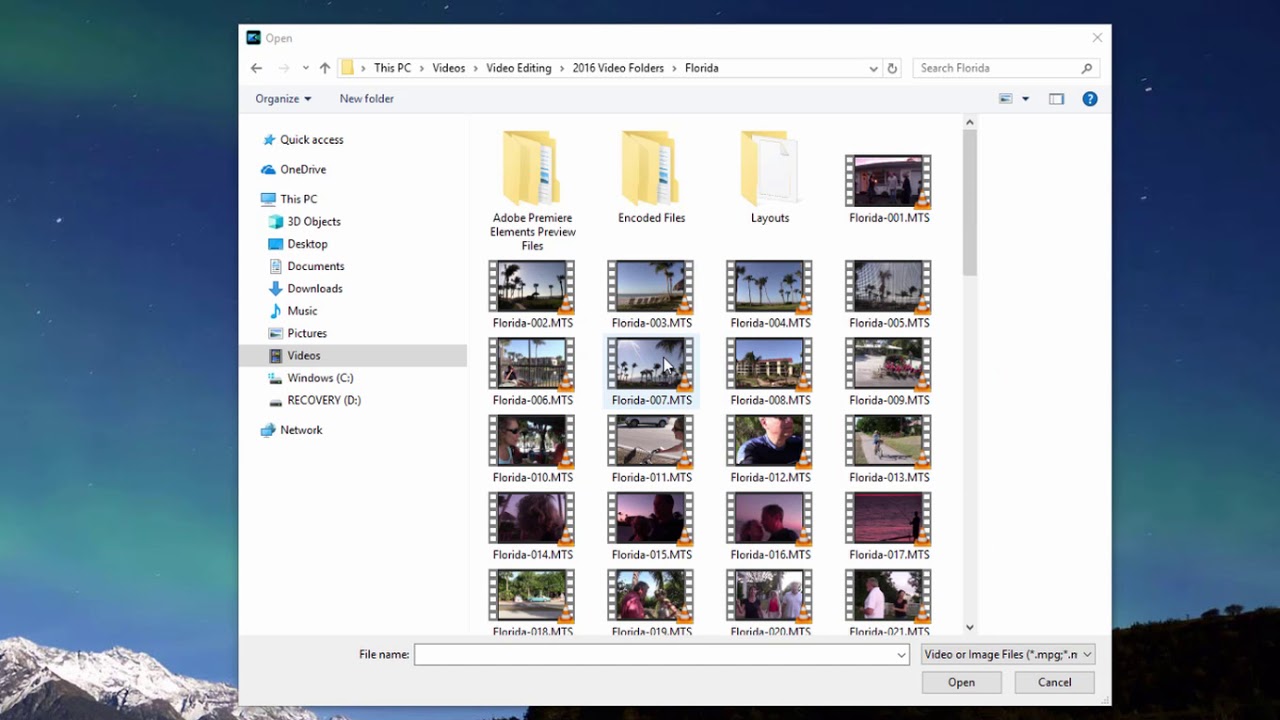Select the Florida-010.MTS file
This screenshot has height=720, width=1280.
point(532,448)
